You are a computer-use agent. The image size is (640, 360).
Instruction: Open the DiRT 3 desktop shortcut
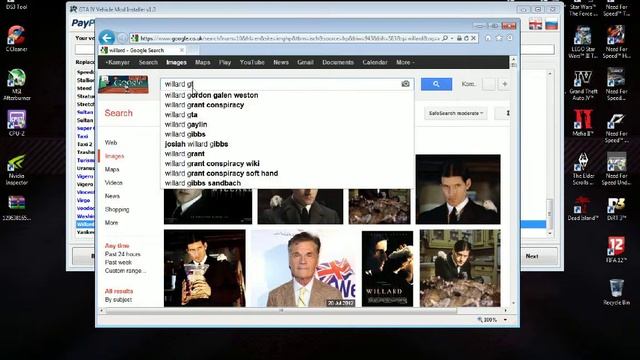point(616,209)
